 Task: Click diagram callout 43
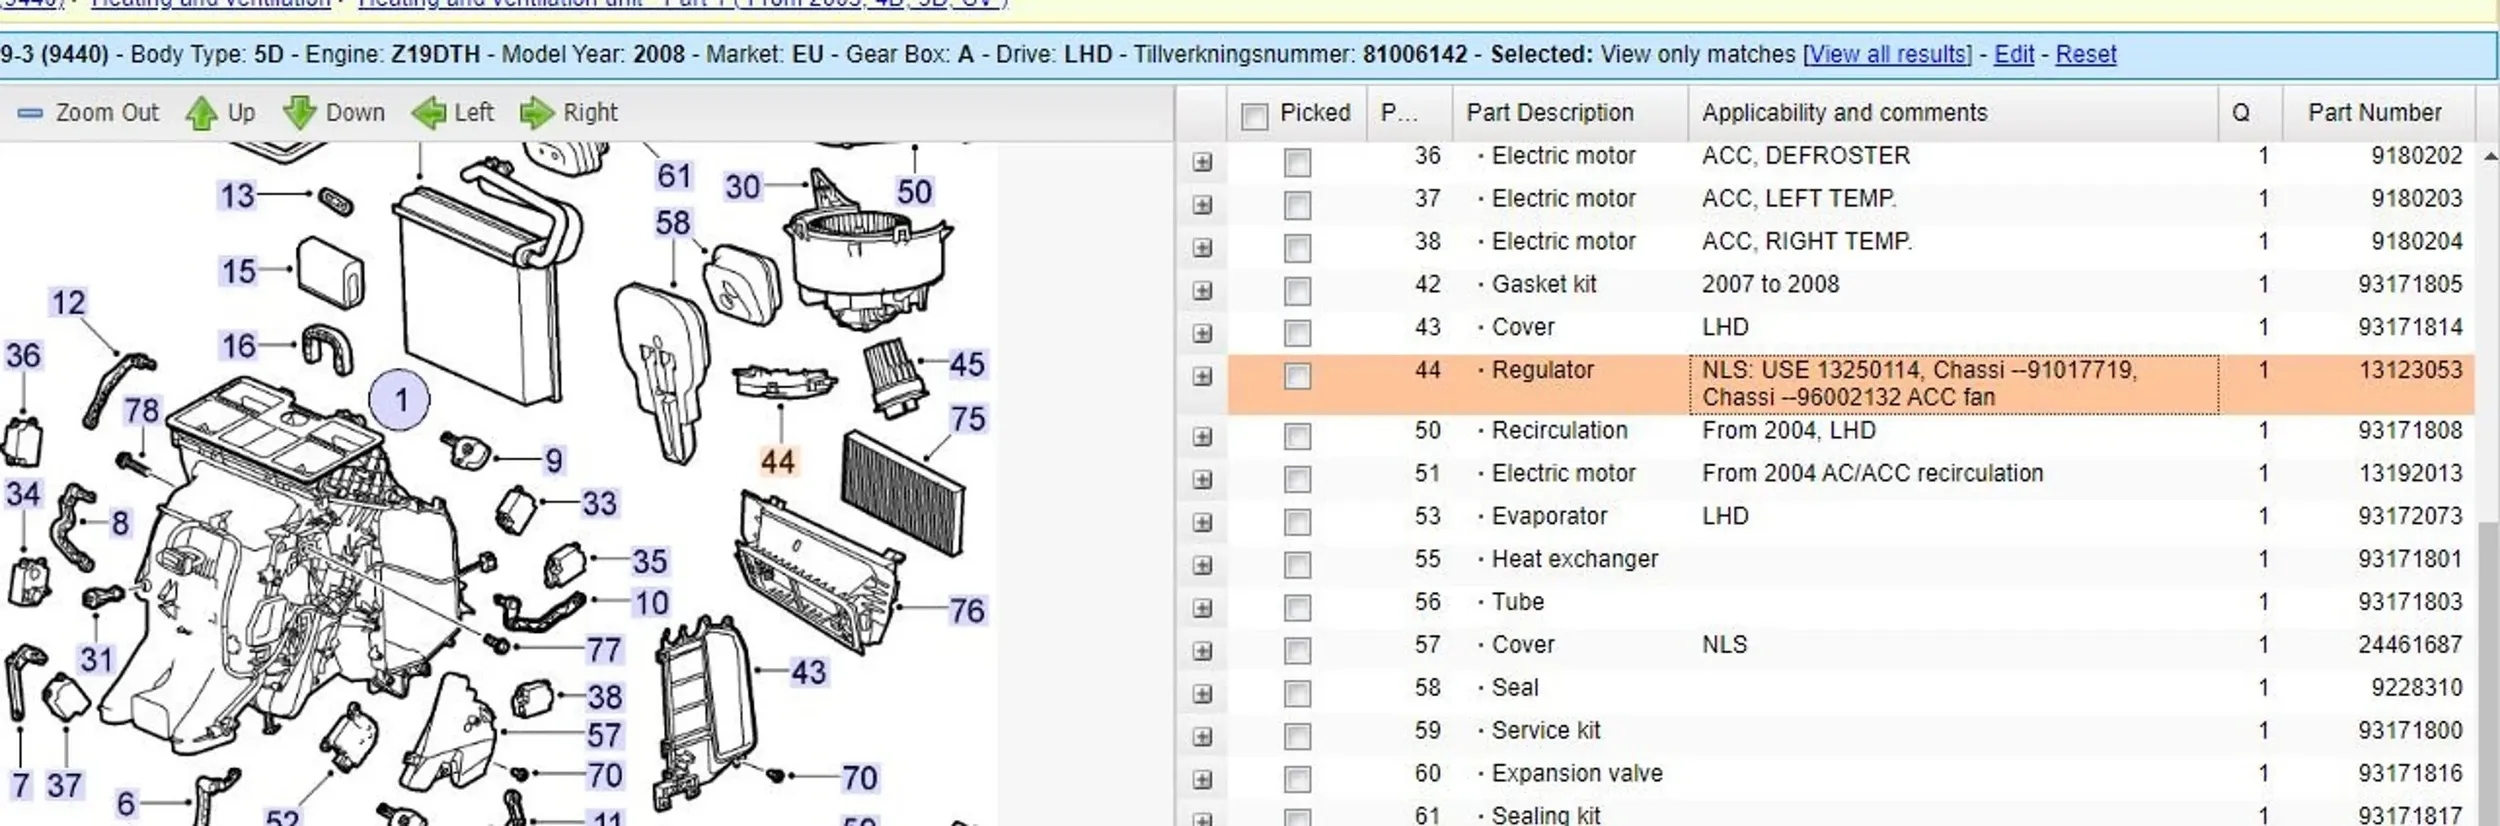[x=808, y=672]
